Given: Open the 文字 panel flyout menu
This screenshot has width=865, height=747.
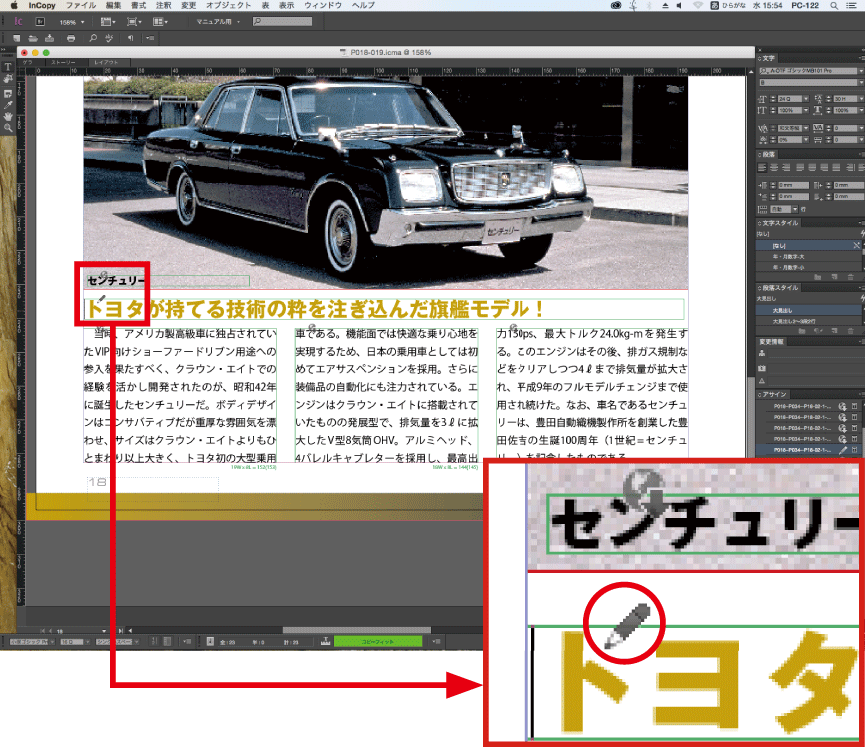Looking at the screenshot, I should (861, 58).
